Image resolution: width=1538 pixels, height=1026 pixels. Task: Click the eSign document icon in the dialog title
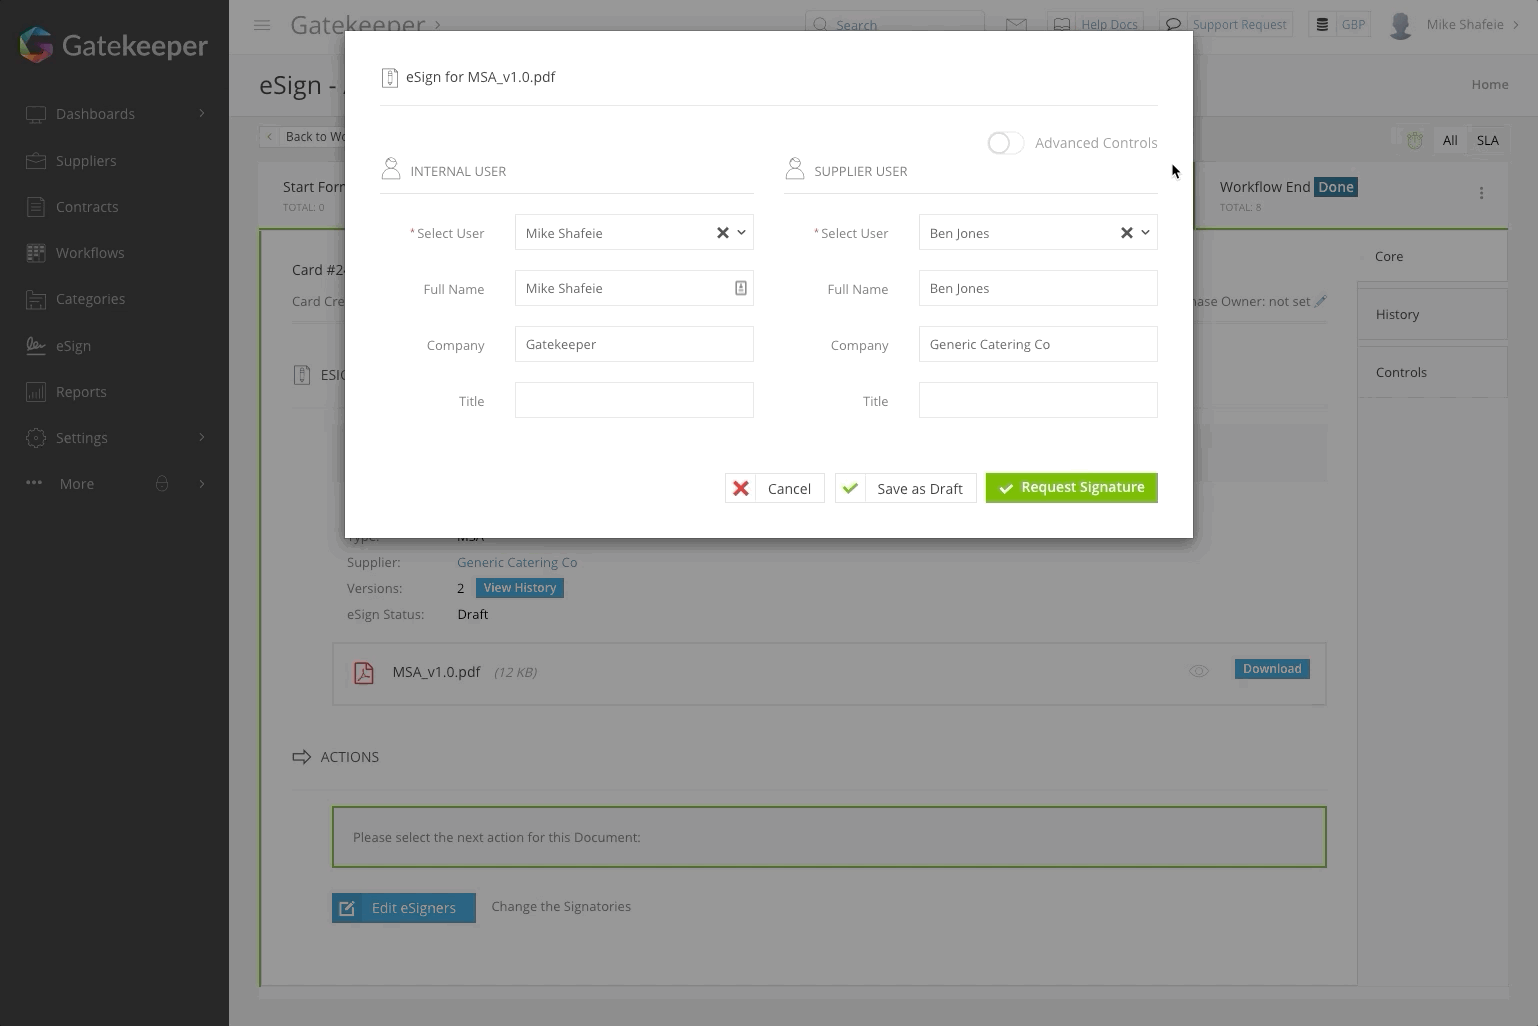tap(390, 78)
